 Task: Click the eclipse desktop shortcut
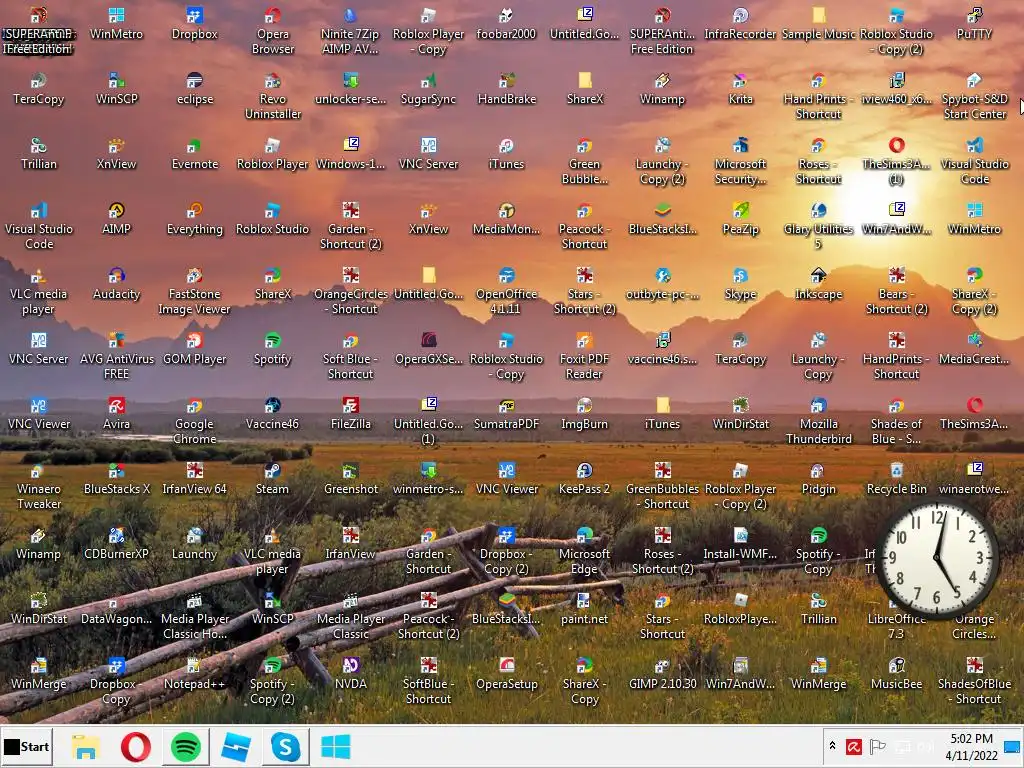click(x=195, y=89)
